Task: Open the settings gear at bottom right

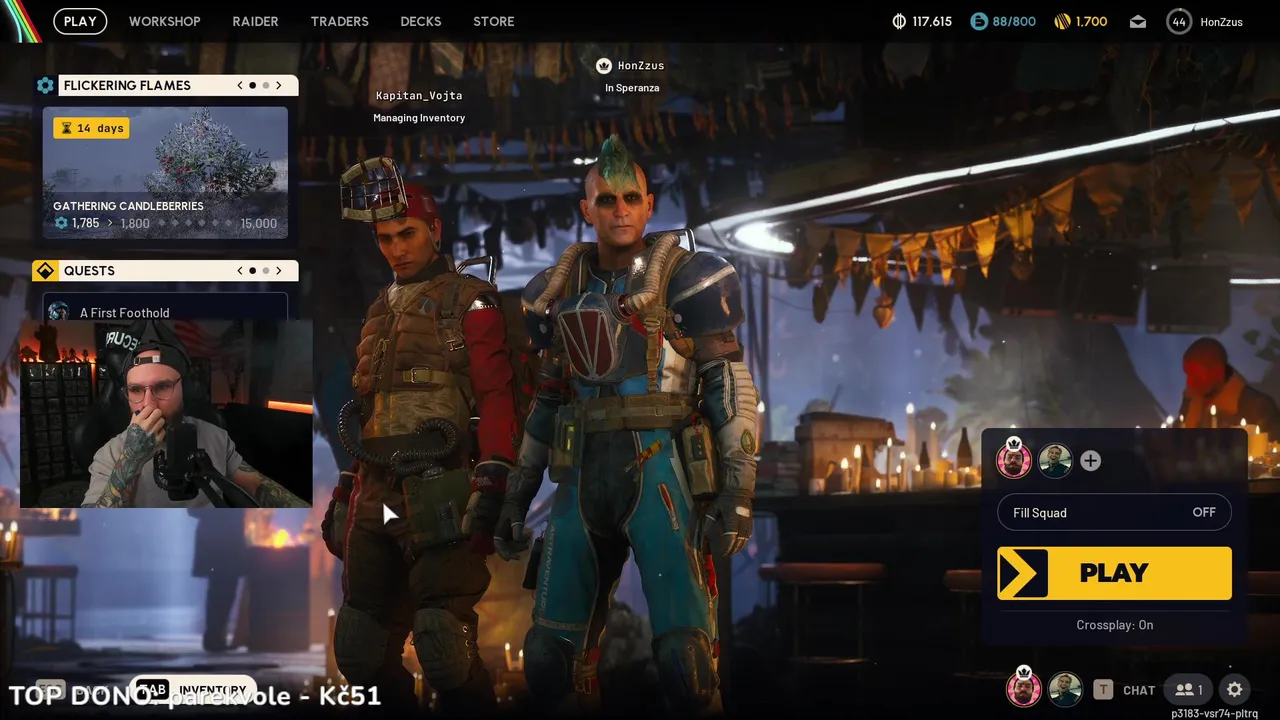Action: click(x=1234, y=689)
